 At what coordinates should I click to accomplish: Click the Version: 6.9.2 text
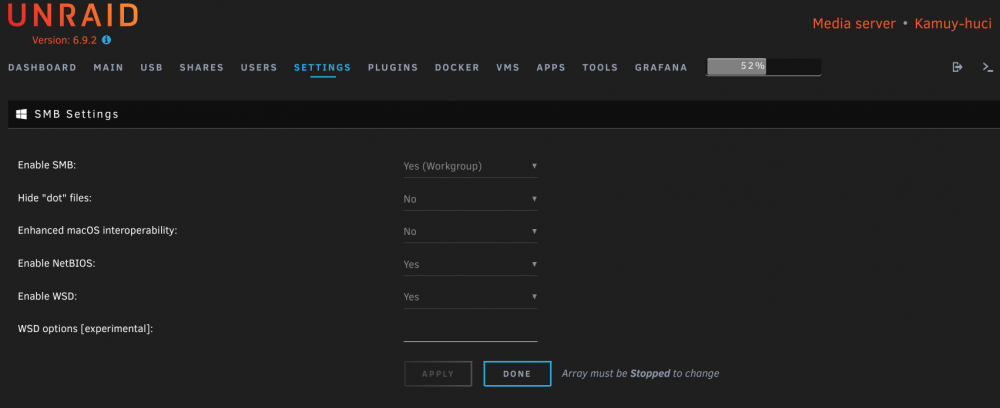pos(65,40)
